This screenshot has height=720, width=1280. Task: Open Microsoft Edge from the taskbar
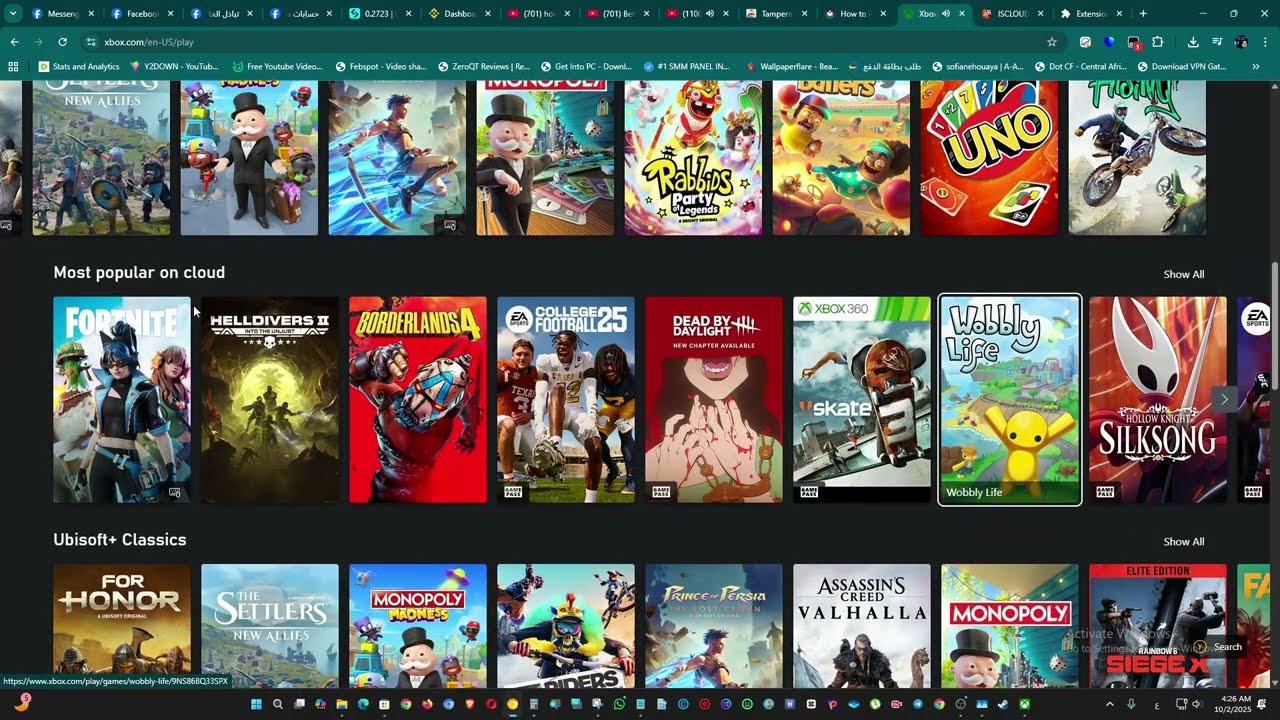coord(363,704)
